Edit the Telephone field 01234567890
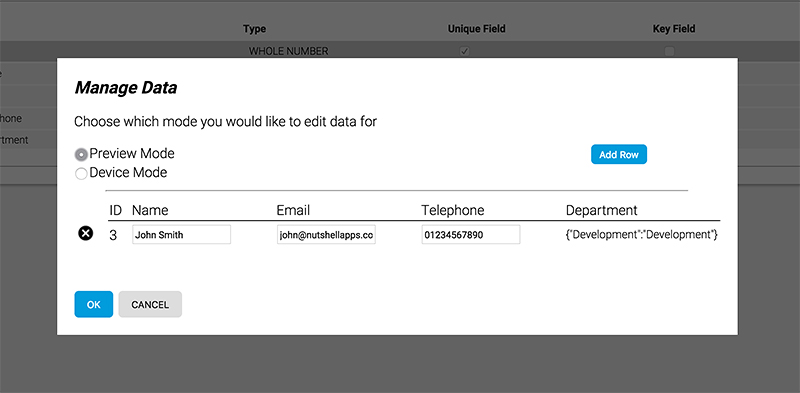 [x=471, y=235]
